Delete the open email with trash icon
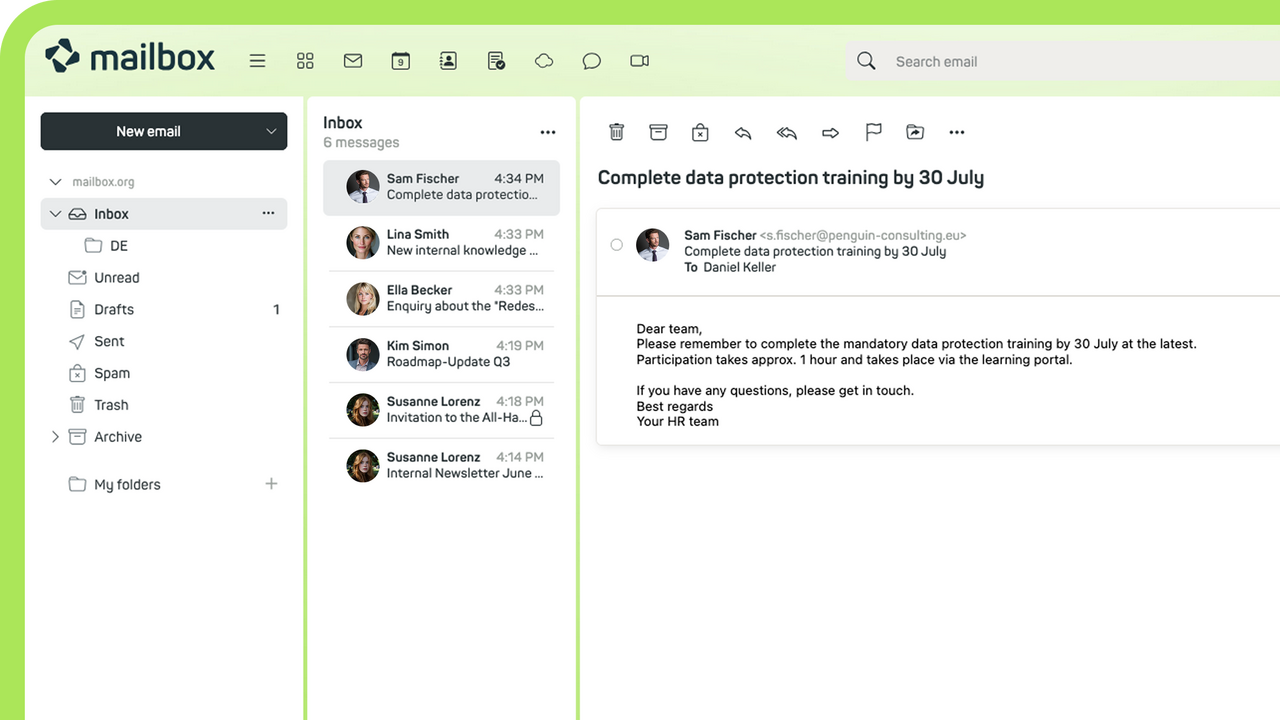 [617, 132]
